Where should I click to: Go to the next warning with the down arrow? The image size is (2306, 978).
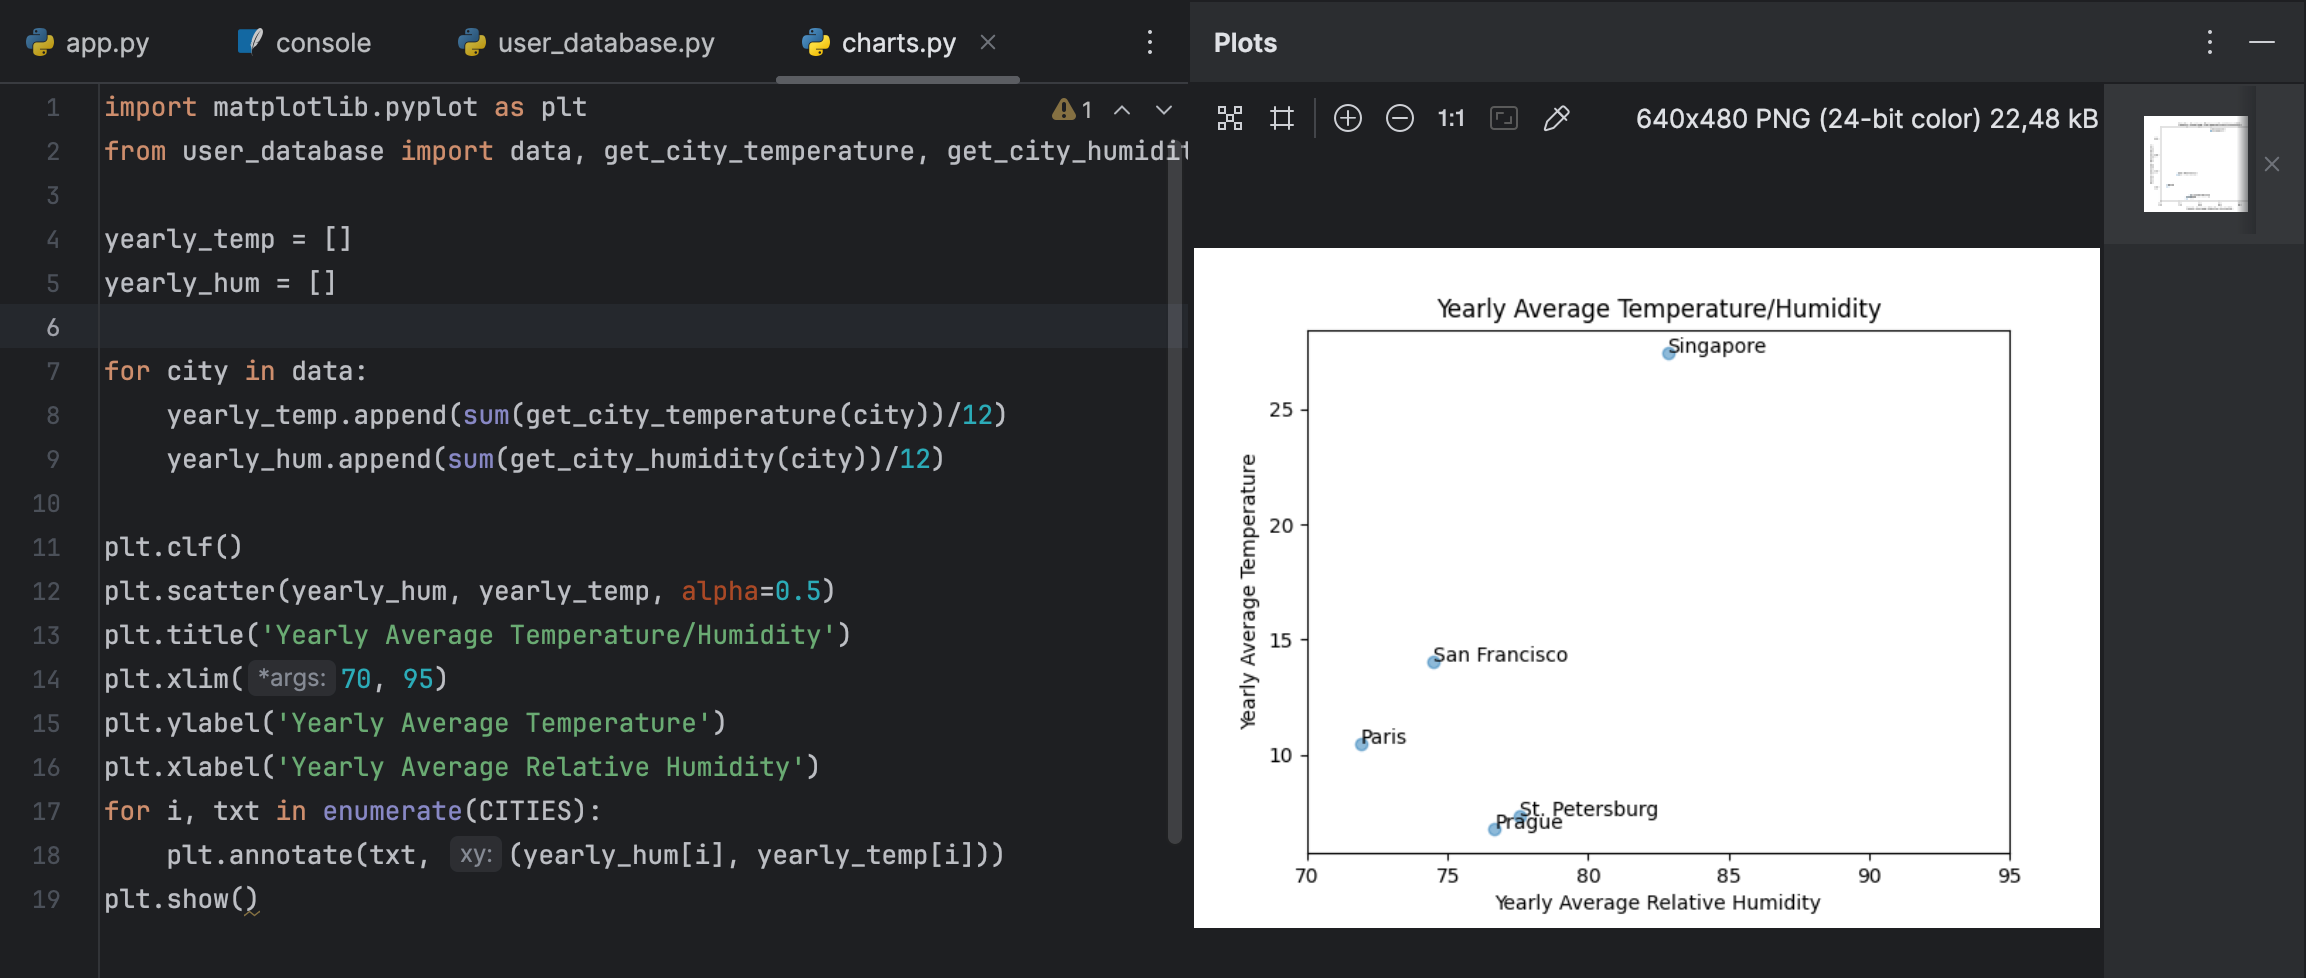[x=1163, y=109]
